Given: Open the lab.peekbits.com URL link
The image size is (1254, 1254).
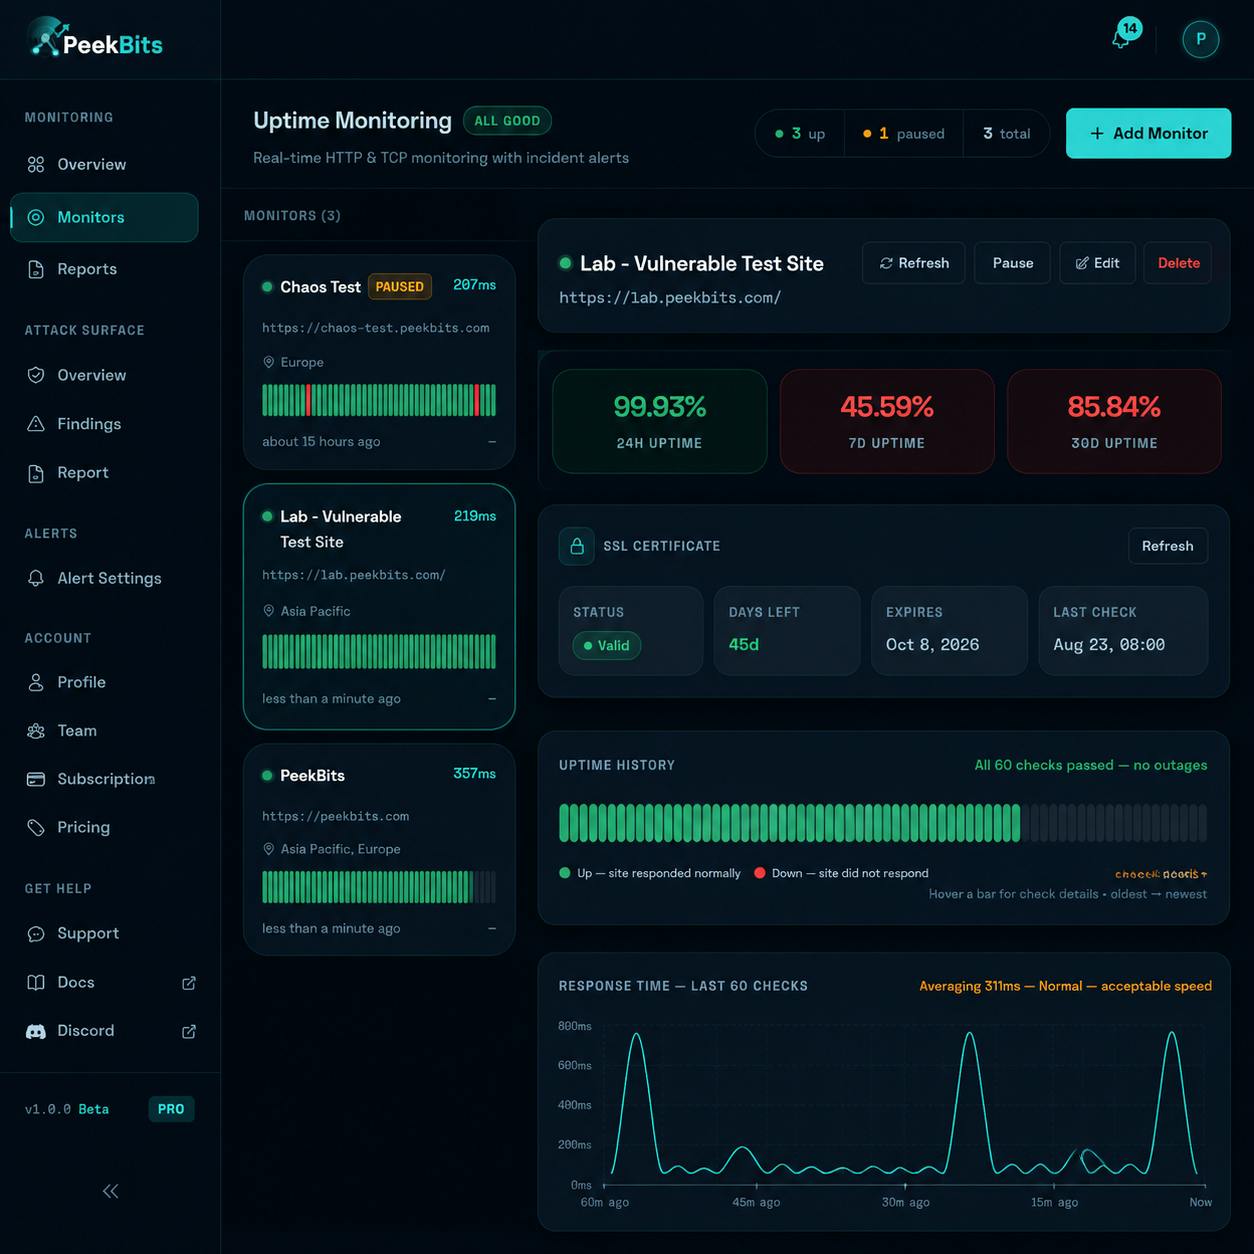Looking at the screenshot, I should tap(670, 297).
